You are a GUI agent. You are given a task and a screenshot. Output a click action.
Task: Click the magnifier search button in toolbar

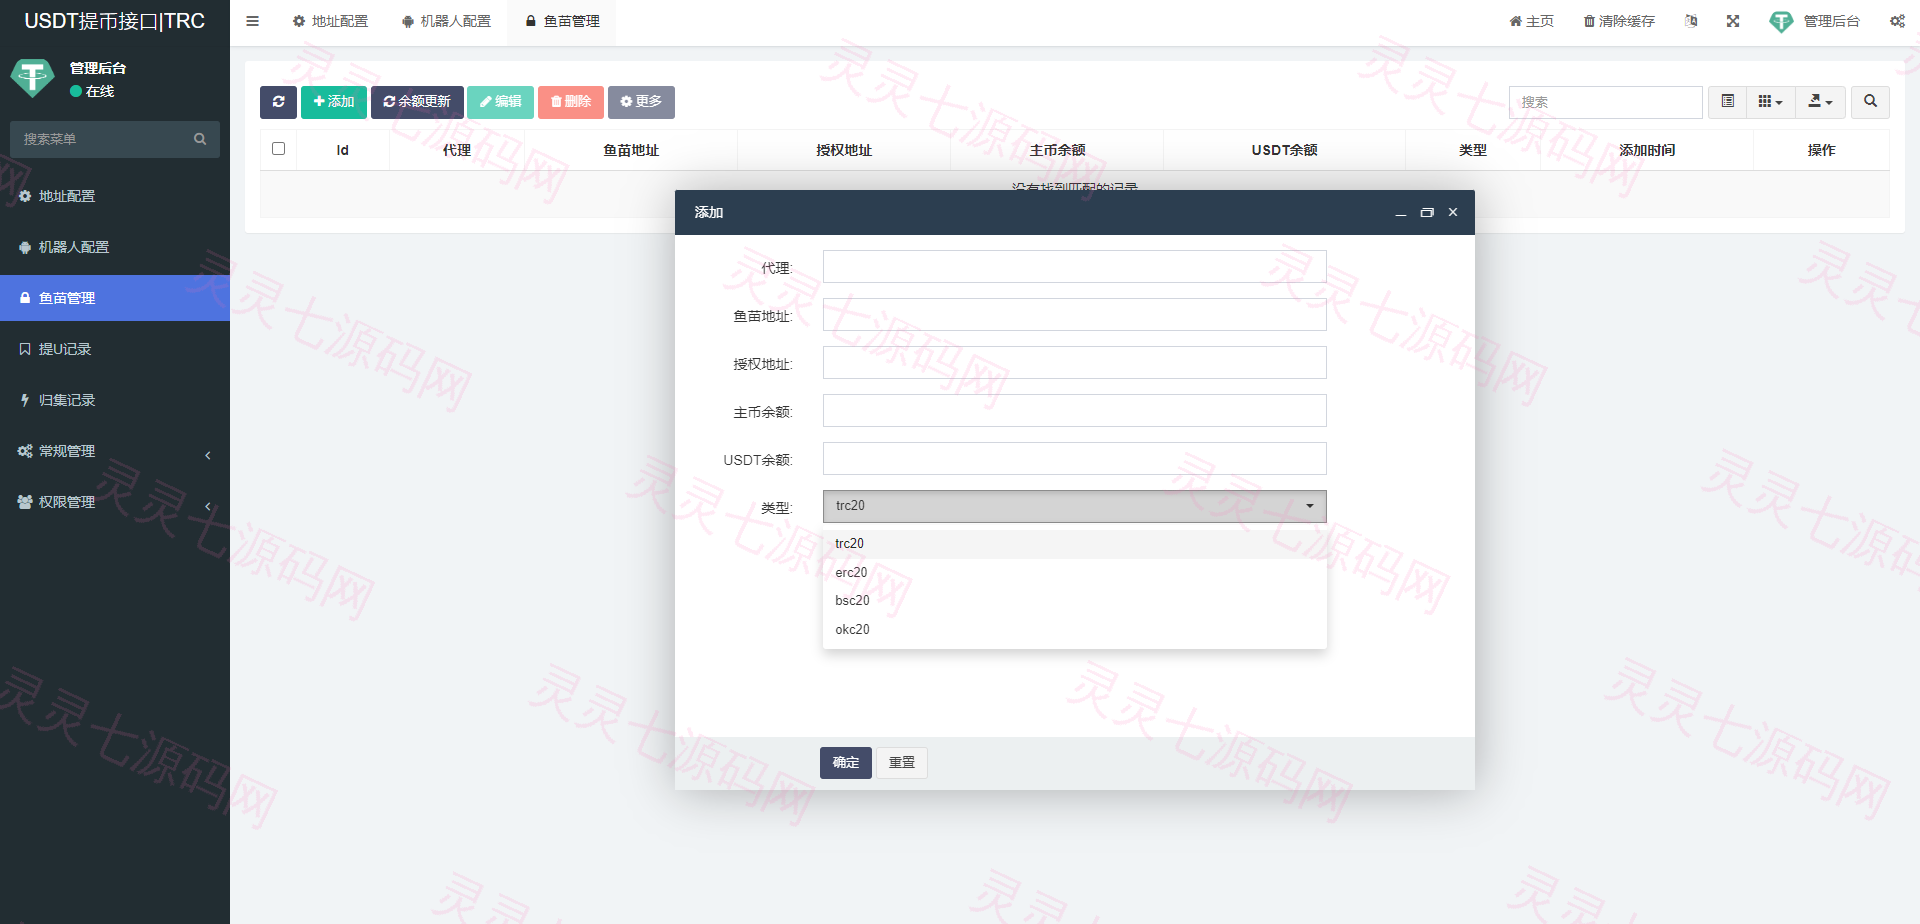pos(1871,102)
